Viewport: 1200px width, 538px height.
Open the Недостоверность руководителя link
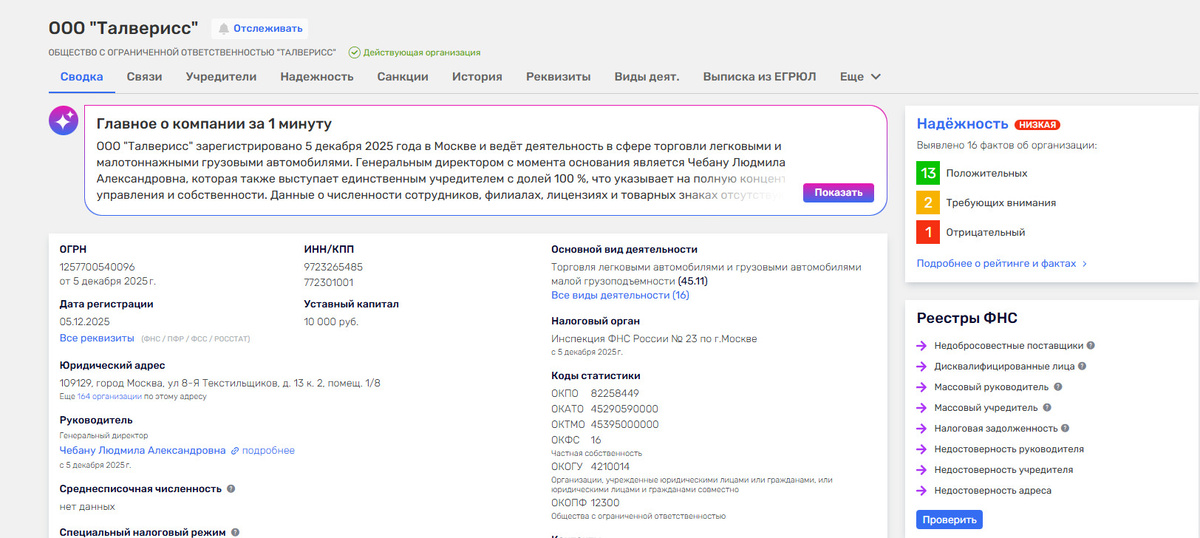pos(1009,449)
